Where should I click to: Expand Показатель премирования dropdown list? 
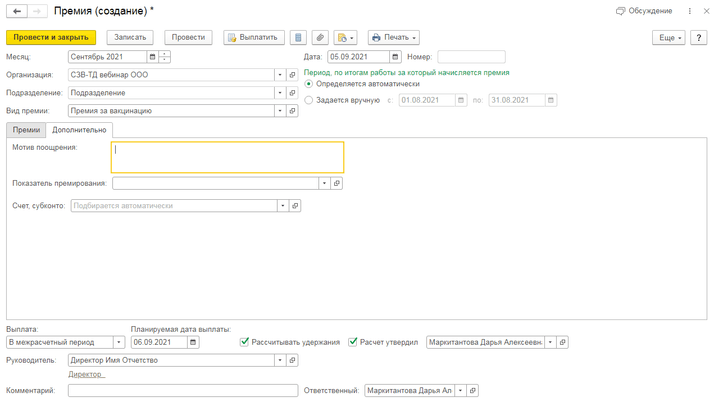[x=324, y=184]
